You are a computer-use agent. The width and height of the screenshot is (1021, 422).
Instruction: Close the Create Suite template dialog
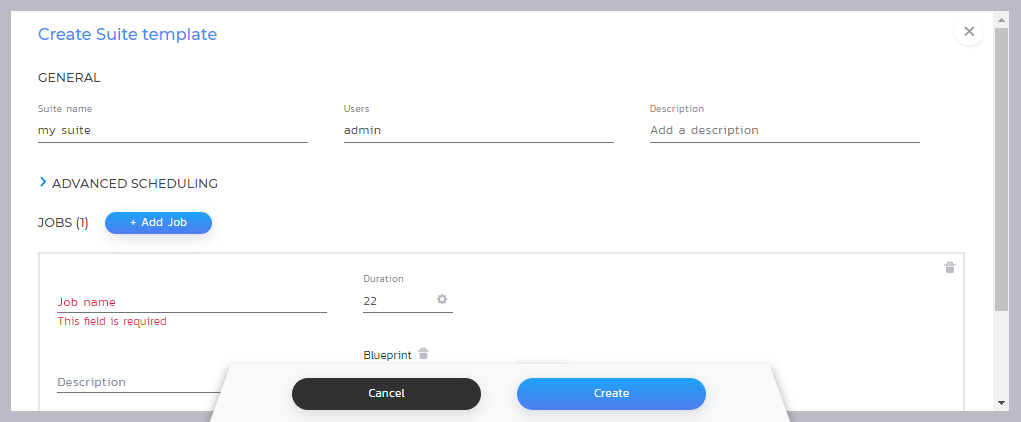click(x=968, y=32)
